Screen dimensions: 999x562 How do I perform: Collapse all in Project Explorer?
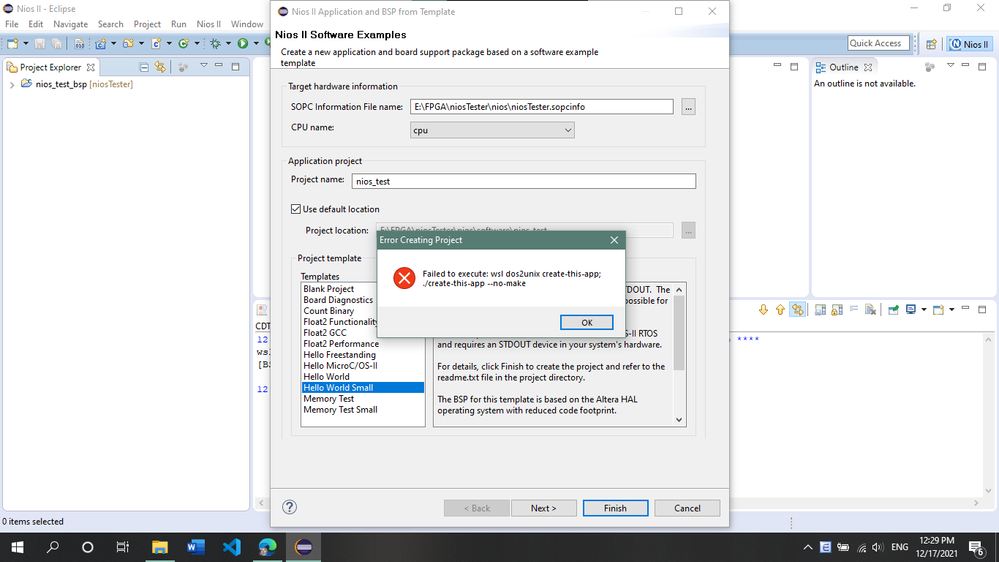(144, 67)
